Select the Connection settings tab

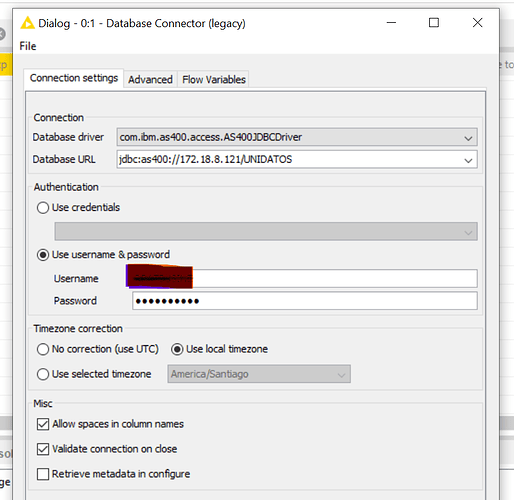pos(74,78)
